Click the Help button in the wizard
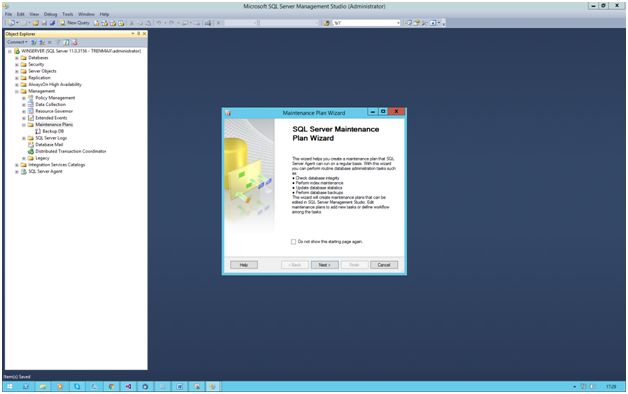This screenshot has height=394, width=628. pos(244,265)
